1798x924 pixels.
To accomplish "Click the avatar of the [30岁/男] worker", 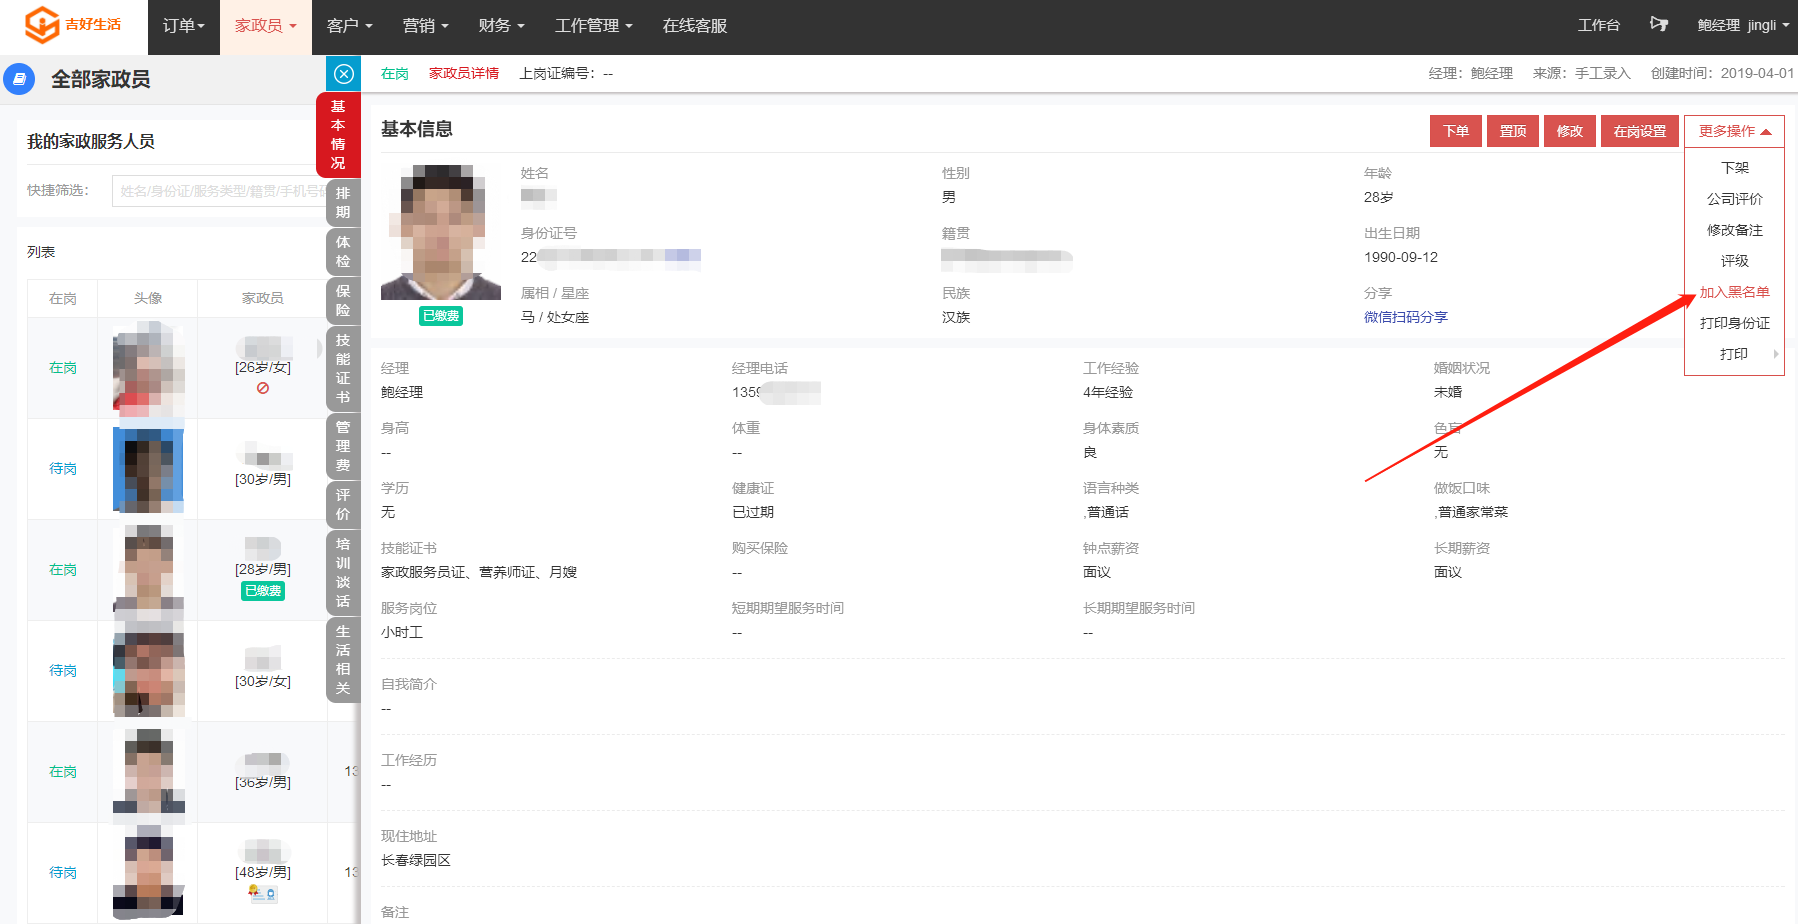I will click(148, 469).
